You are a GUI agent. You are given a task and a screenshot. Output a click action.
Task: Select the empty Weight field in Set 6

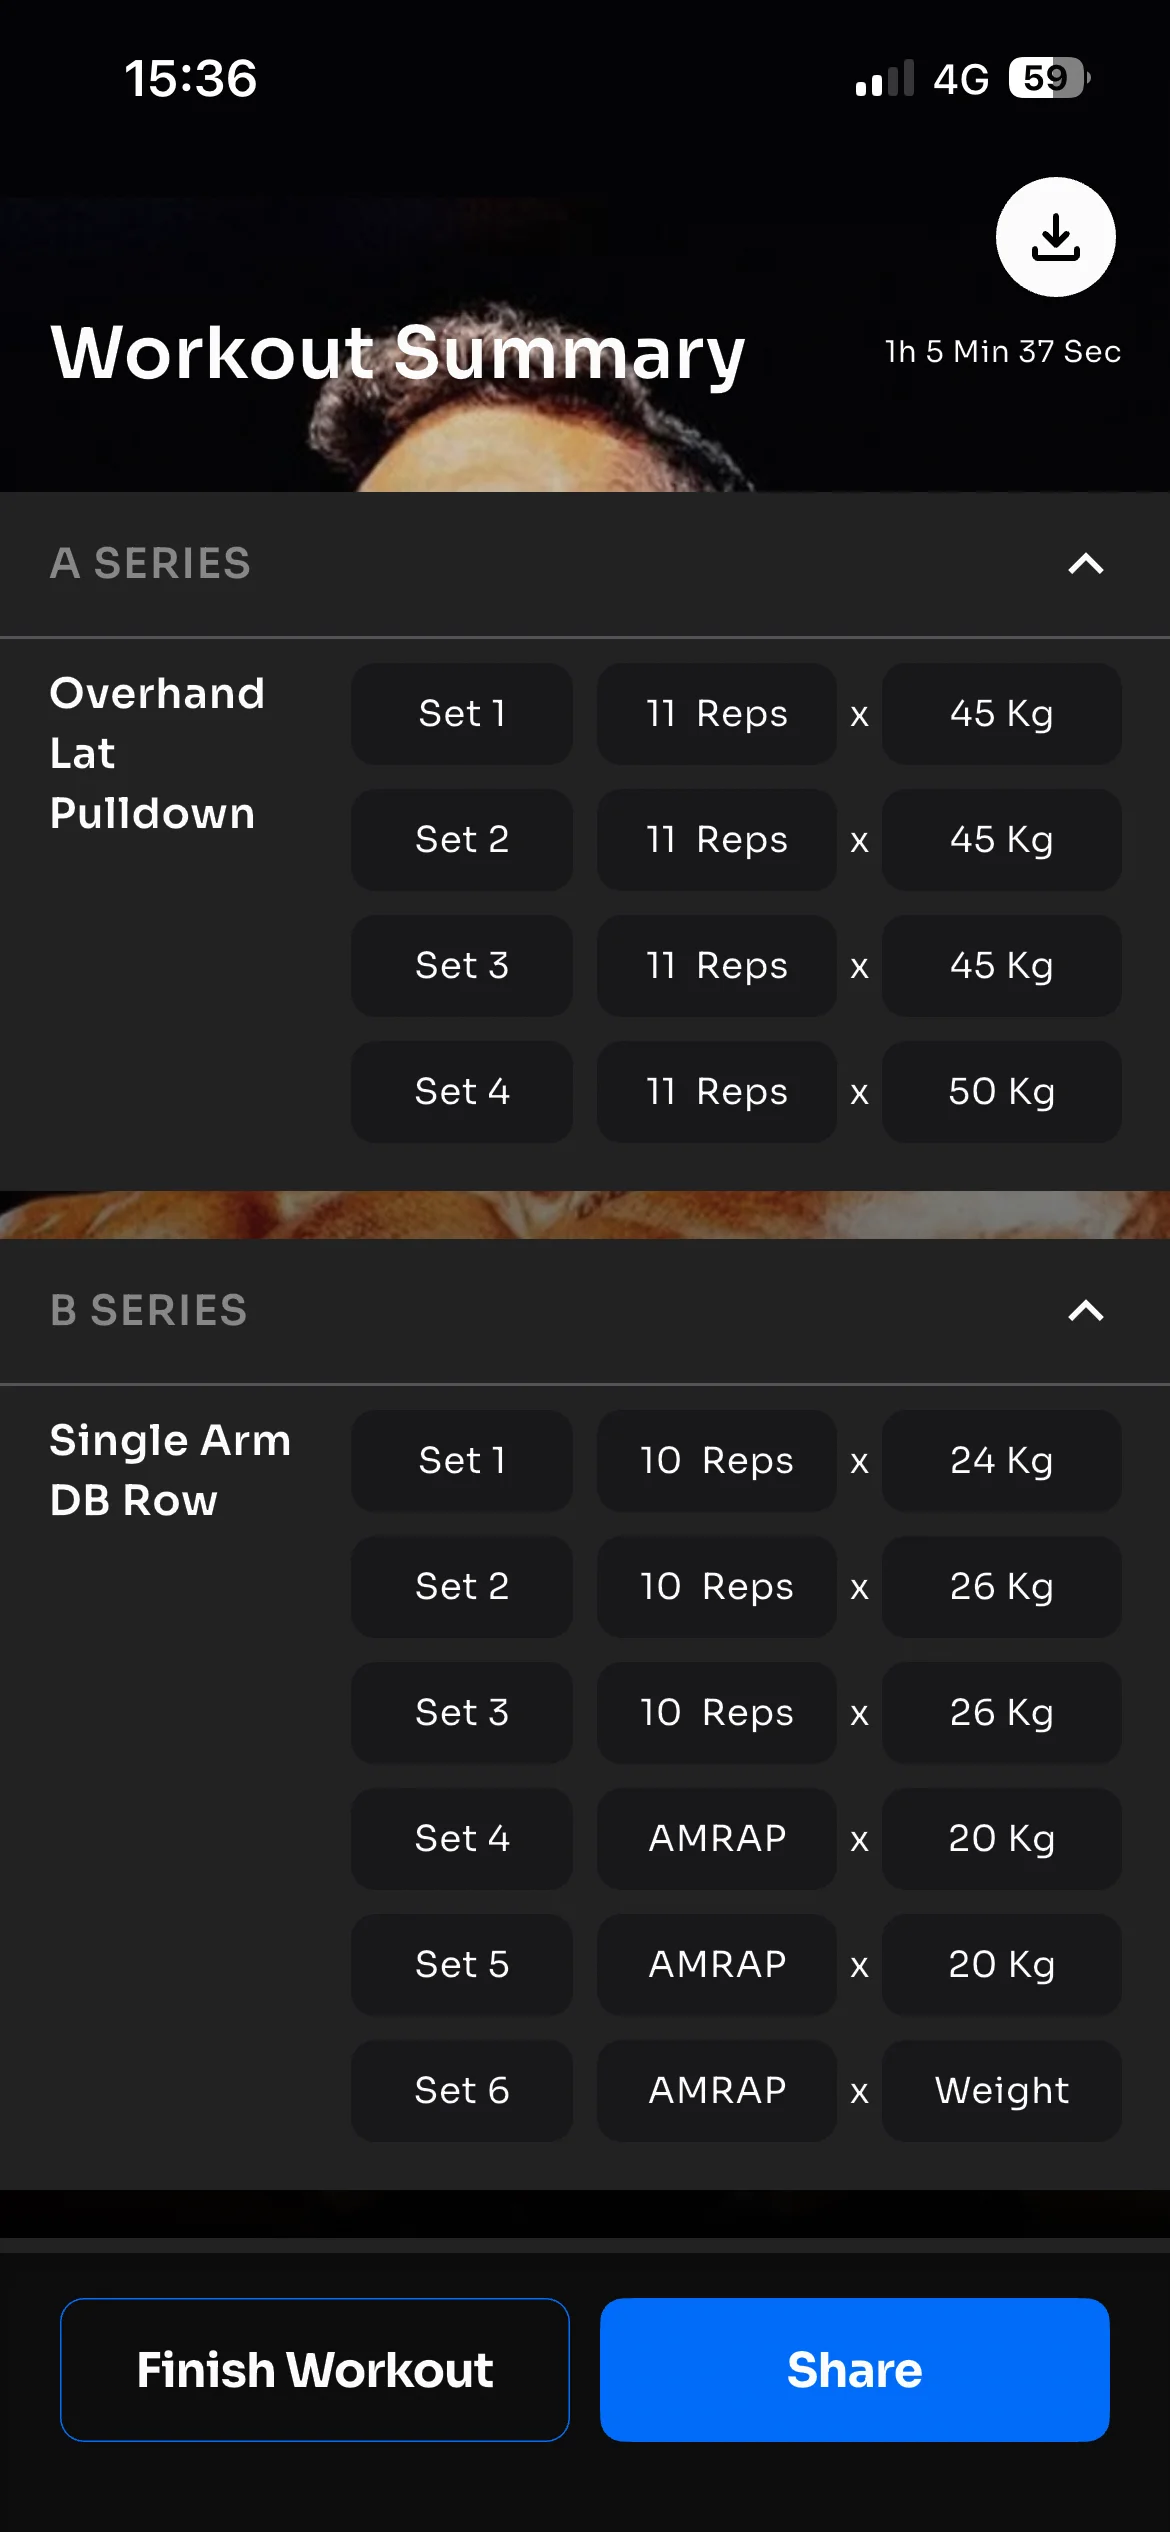click(1001, 2090)
